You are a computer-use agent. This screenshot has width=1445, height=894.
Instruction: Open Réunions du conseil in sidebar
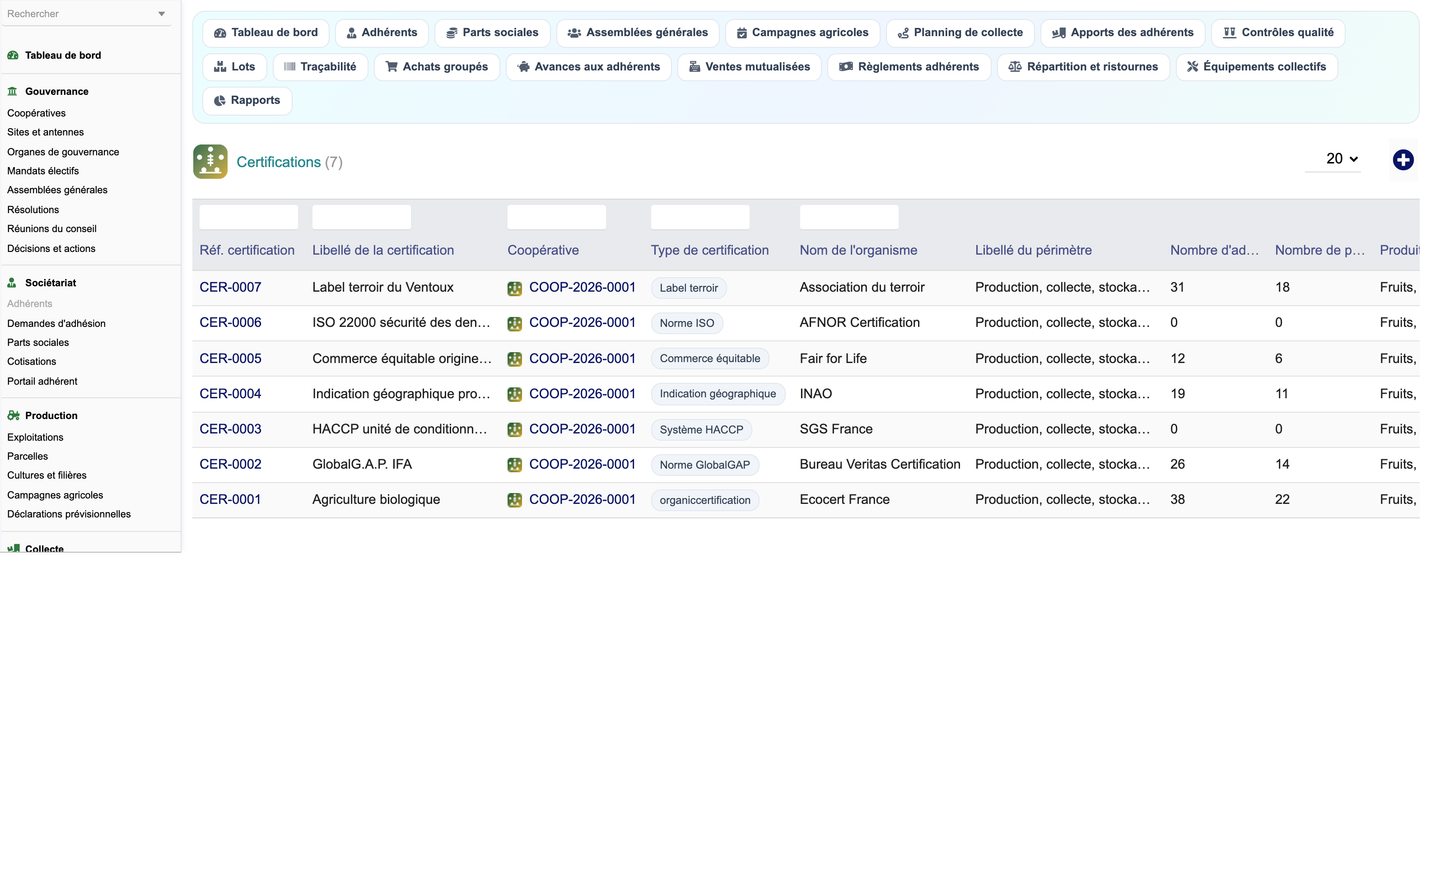tap(52, 229)
